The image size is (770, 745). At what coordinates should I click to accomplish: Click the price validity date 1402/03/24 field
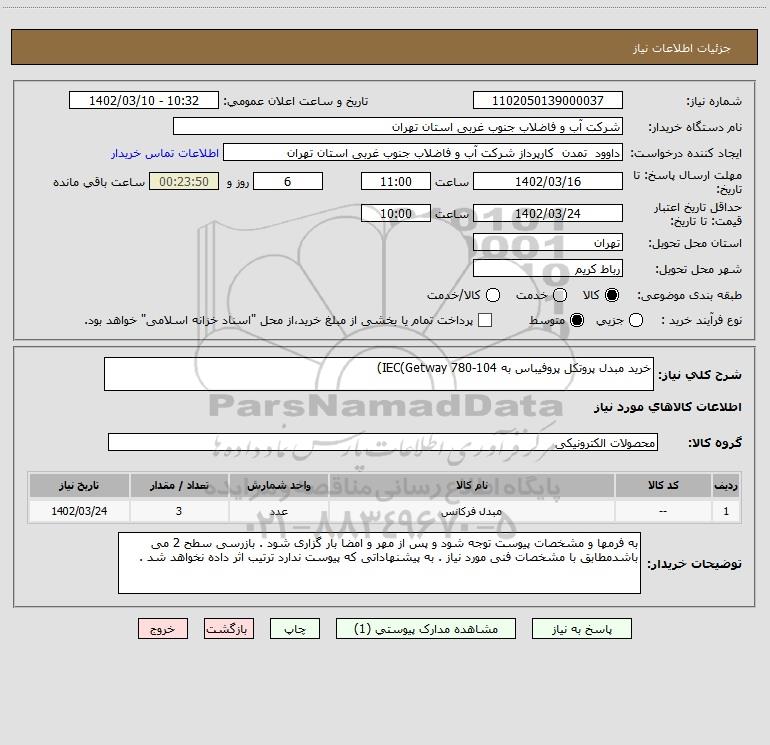548,213
